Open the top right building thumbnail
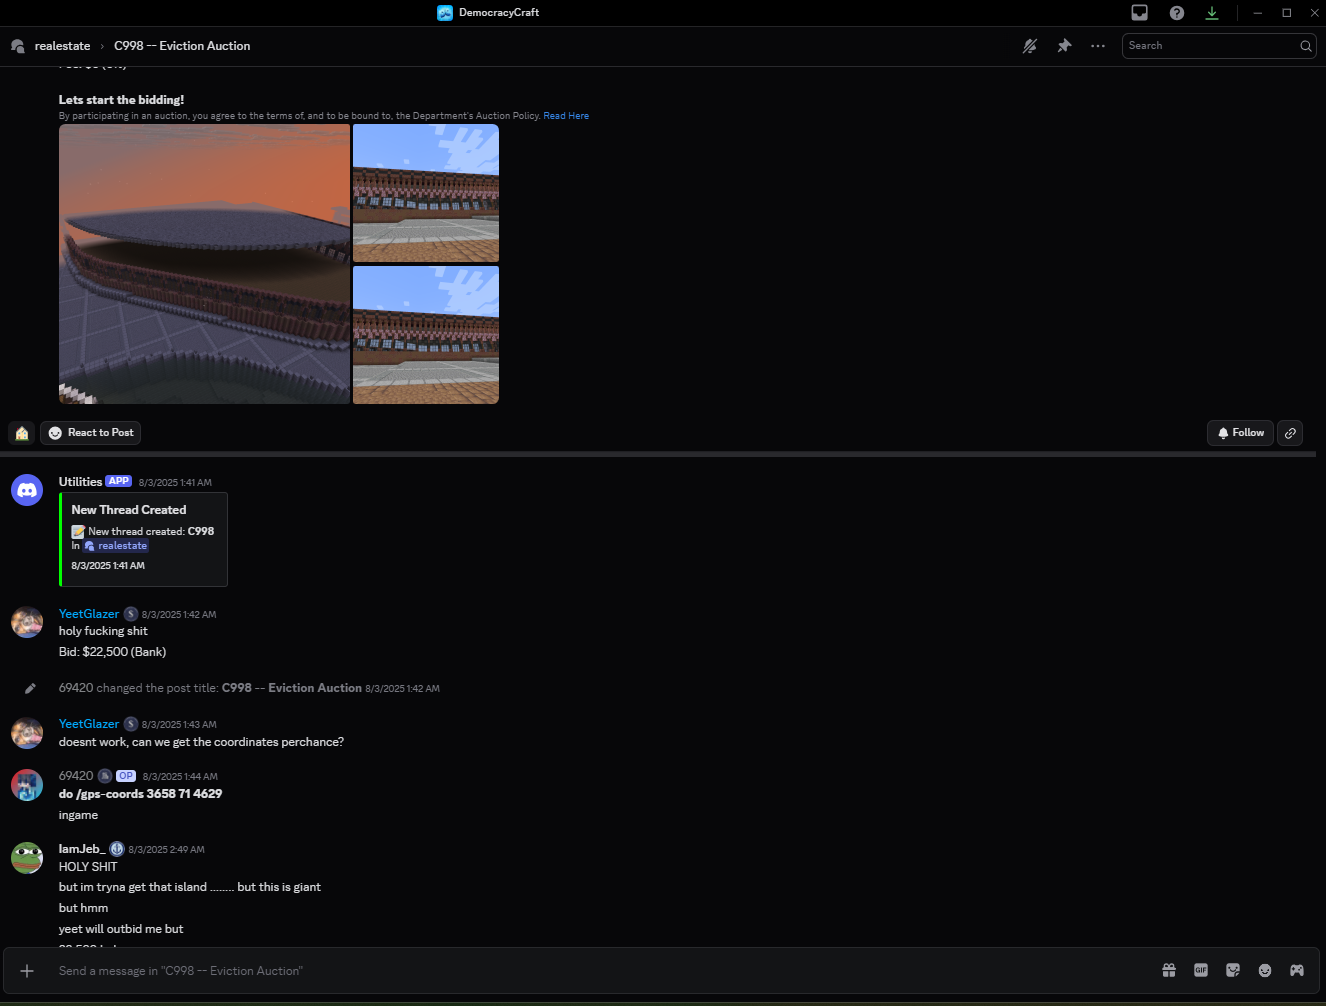Screen dimensions: 1326x1006 pos(426,193)
